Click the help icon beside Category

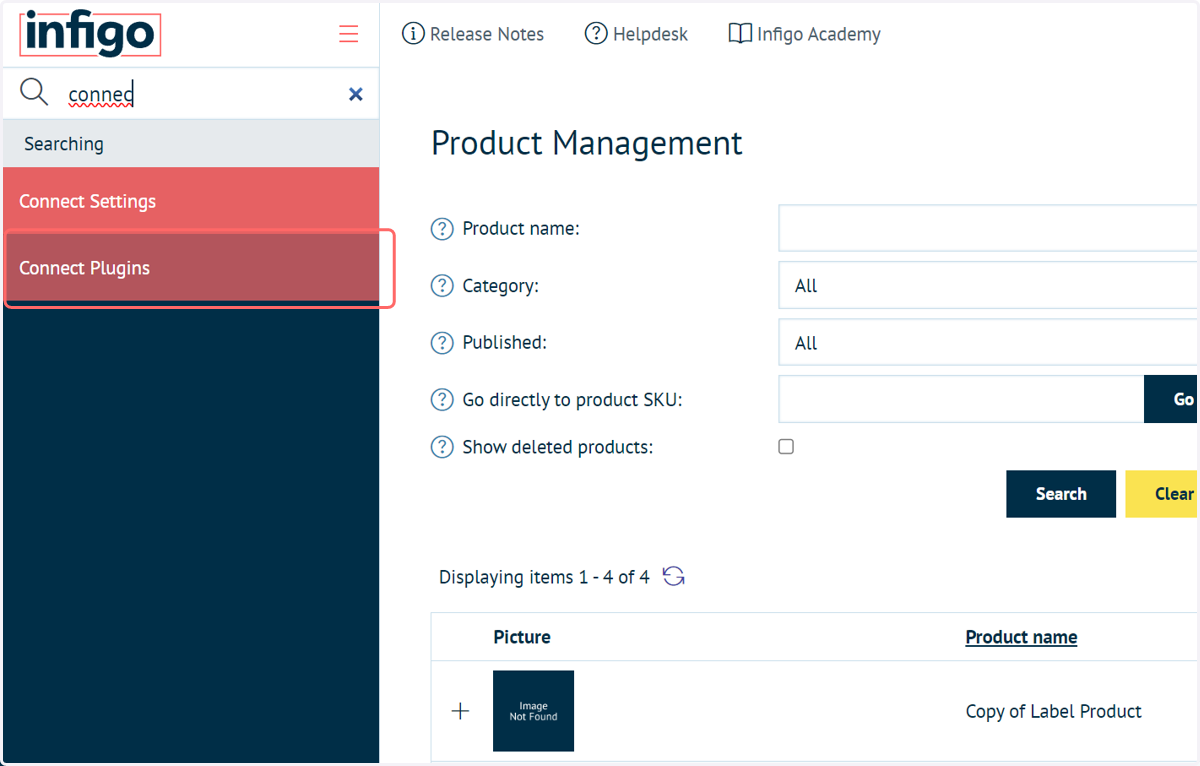pyautogui.click(x=442, y=286)
